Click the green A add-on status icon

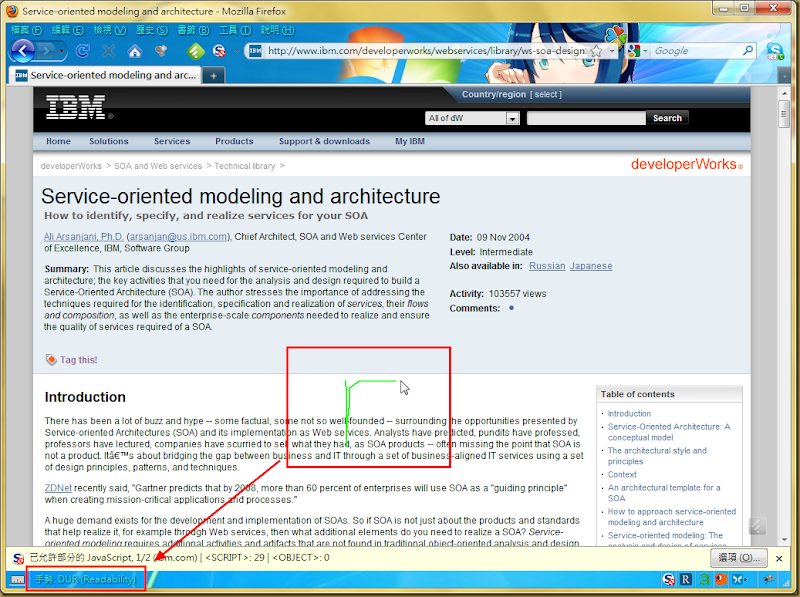coord(704,579)
